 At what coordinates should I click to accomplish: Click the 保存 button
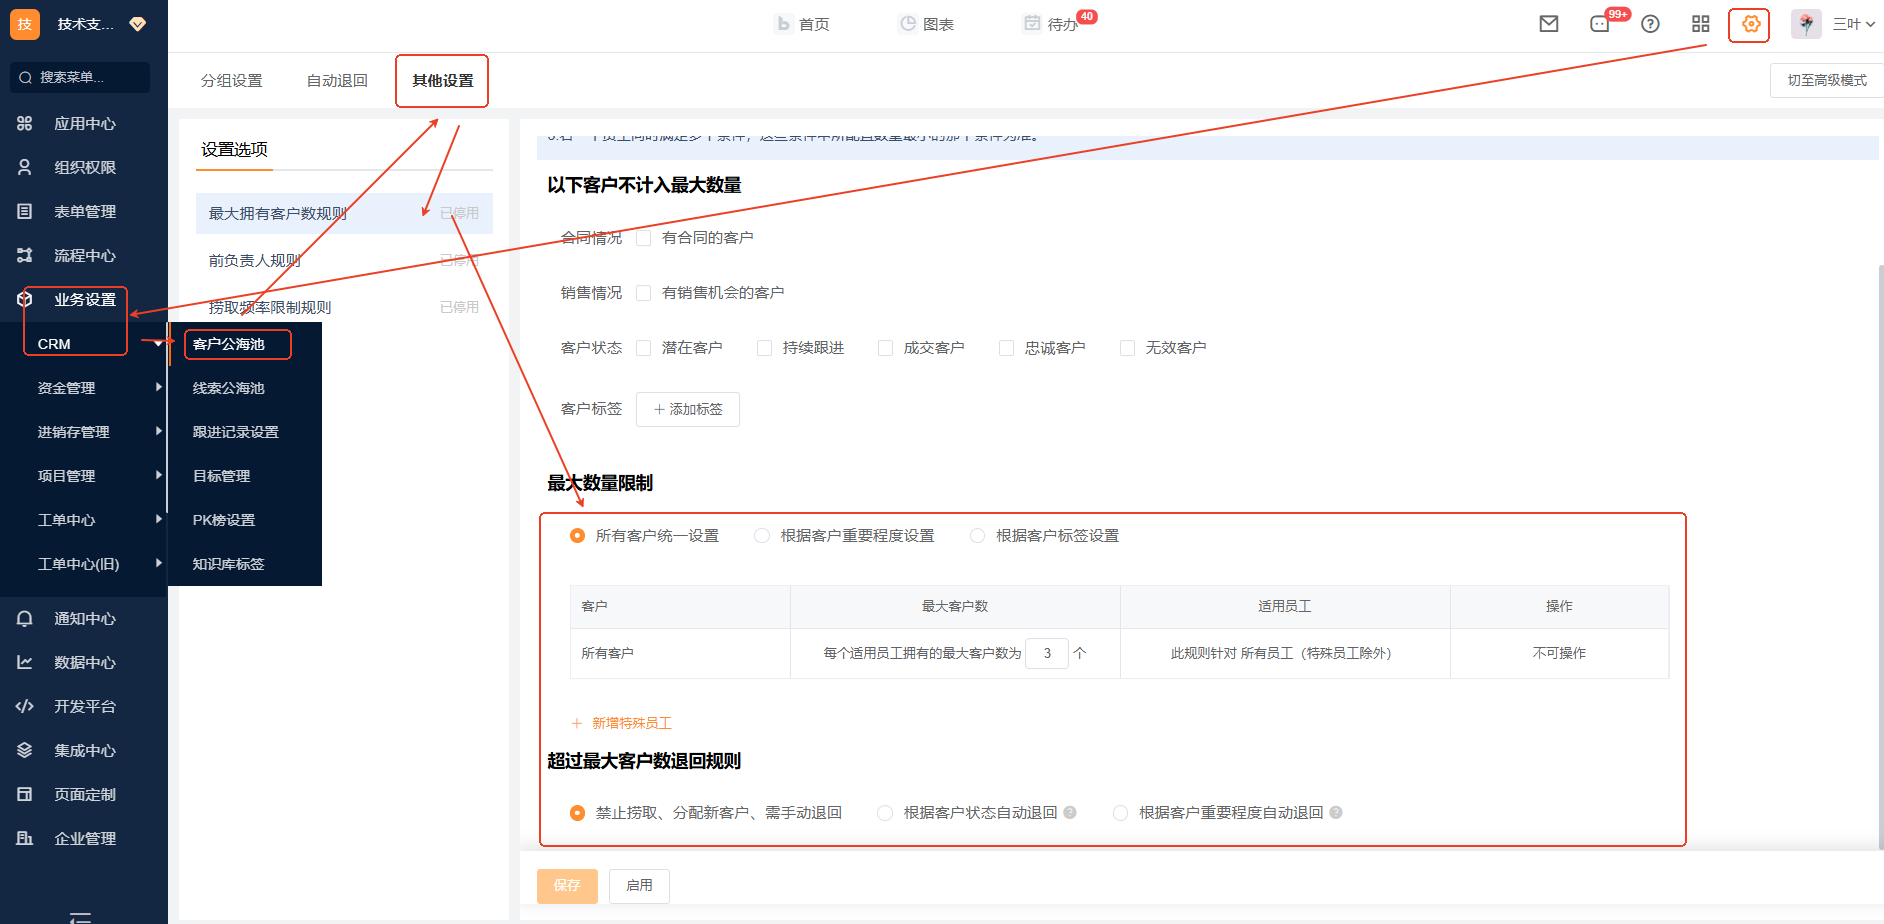pyautogui.click(x=567, y=886)
